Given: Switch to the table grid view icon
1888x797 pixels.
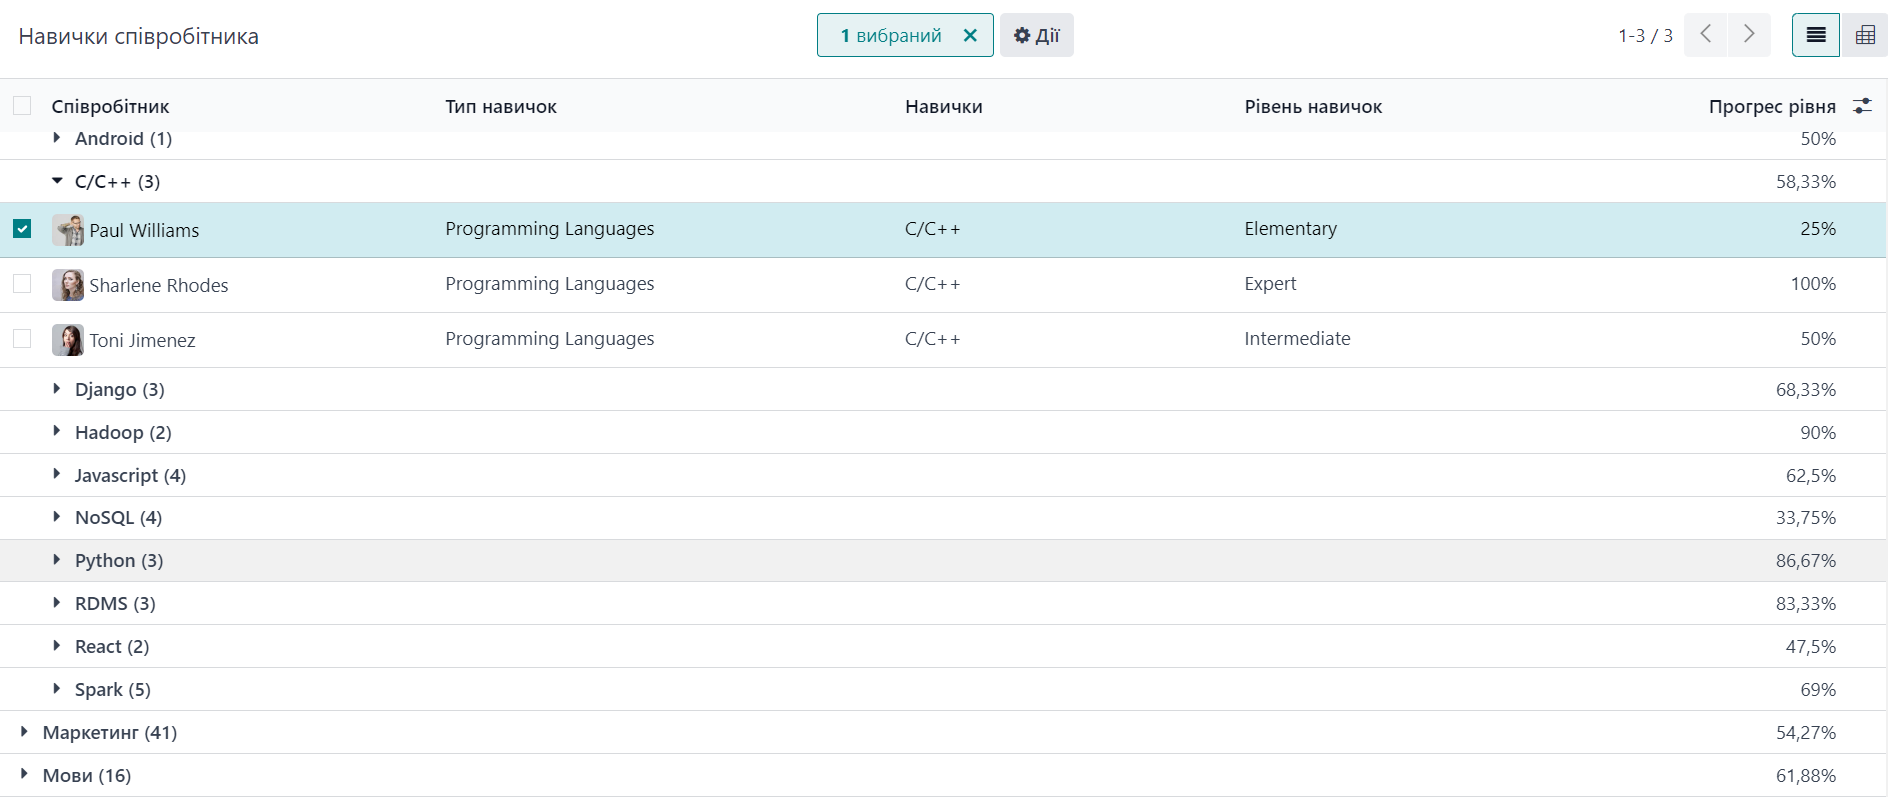Looking at the screenshot, I should (1865, 35).
